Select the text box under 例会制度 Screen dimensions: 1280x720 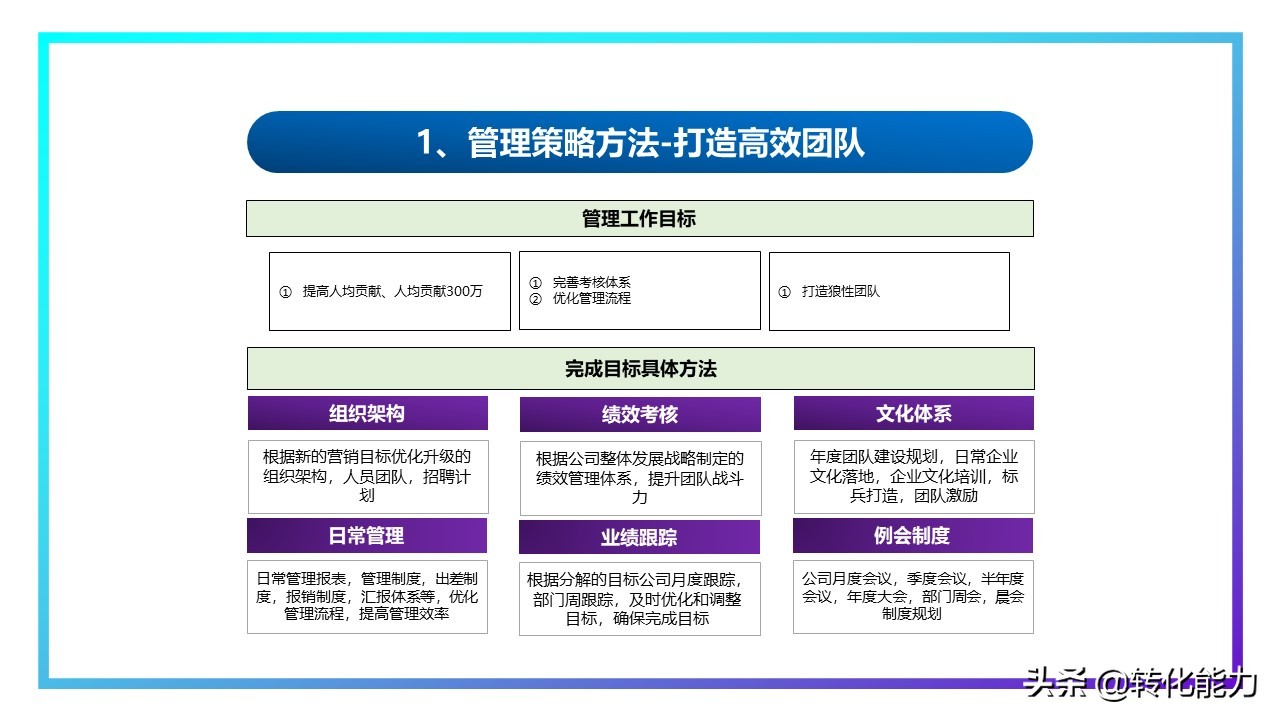(913, 598)
